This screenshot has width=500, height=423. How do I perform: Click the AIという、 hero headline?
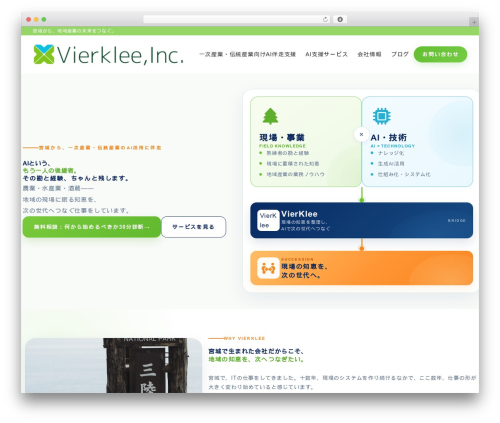point(37,163)
